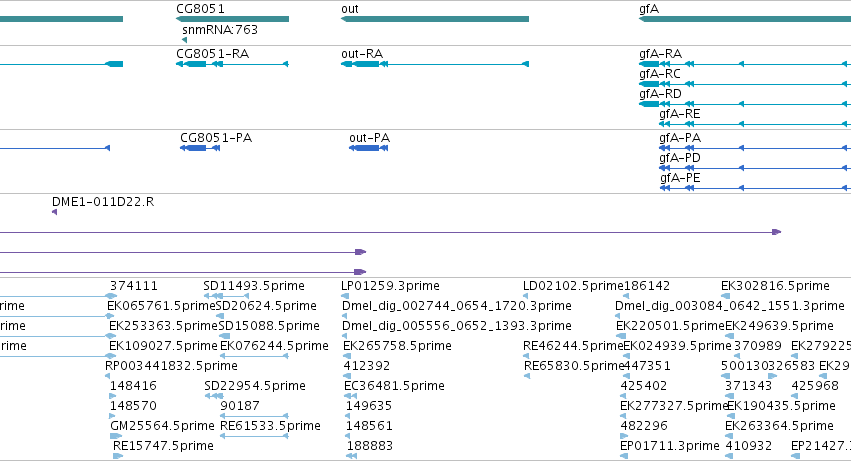
Task: Select the CG8051-PA protein feature
Action: point(200,148)
